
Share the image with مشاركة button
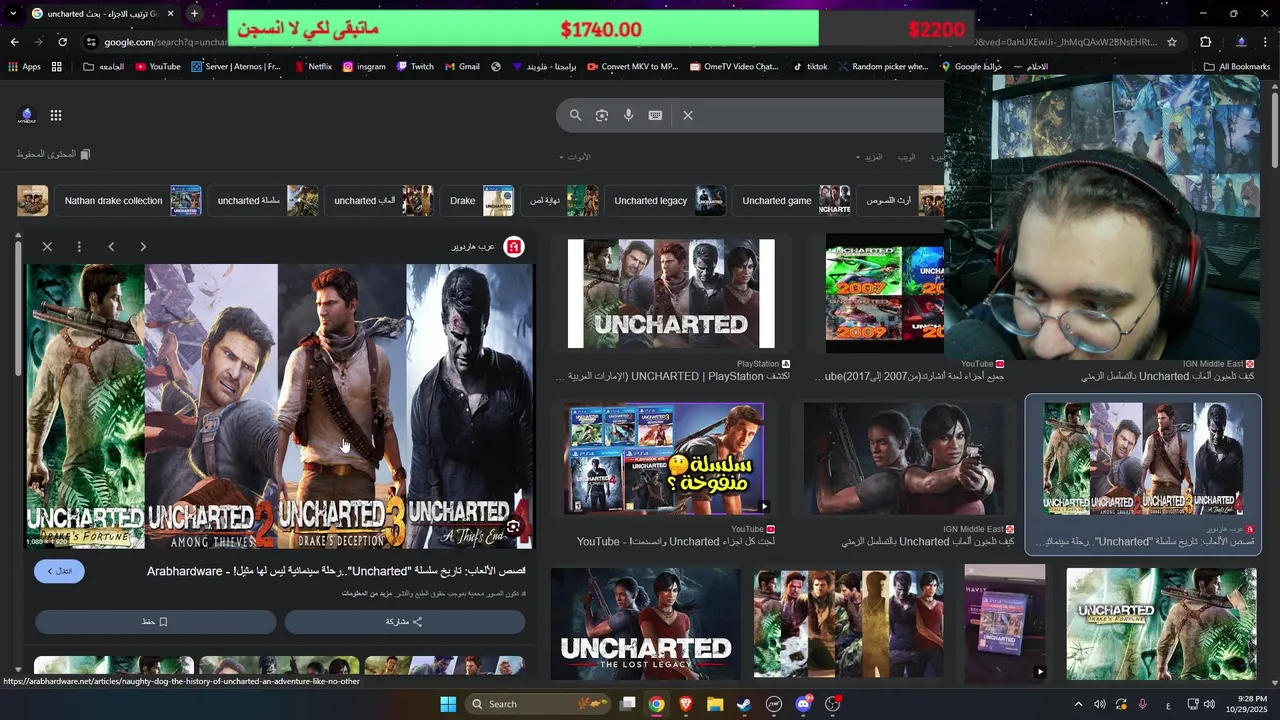[x=405, y=621]
